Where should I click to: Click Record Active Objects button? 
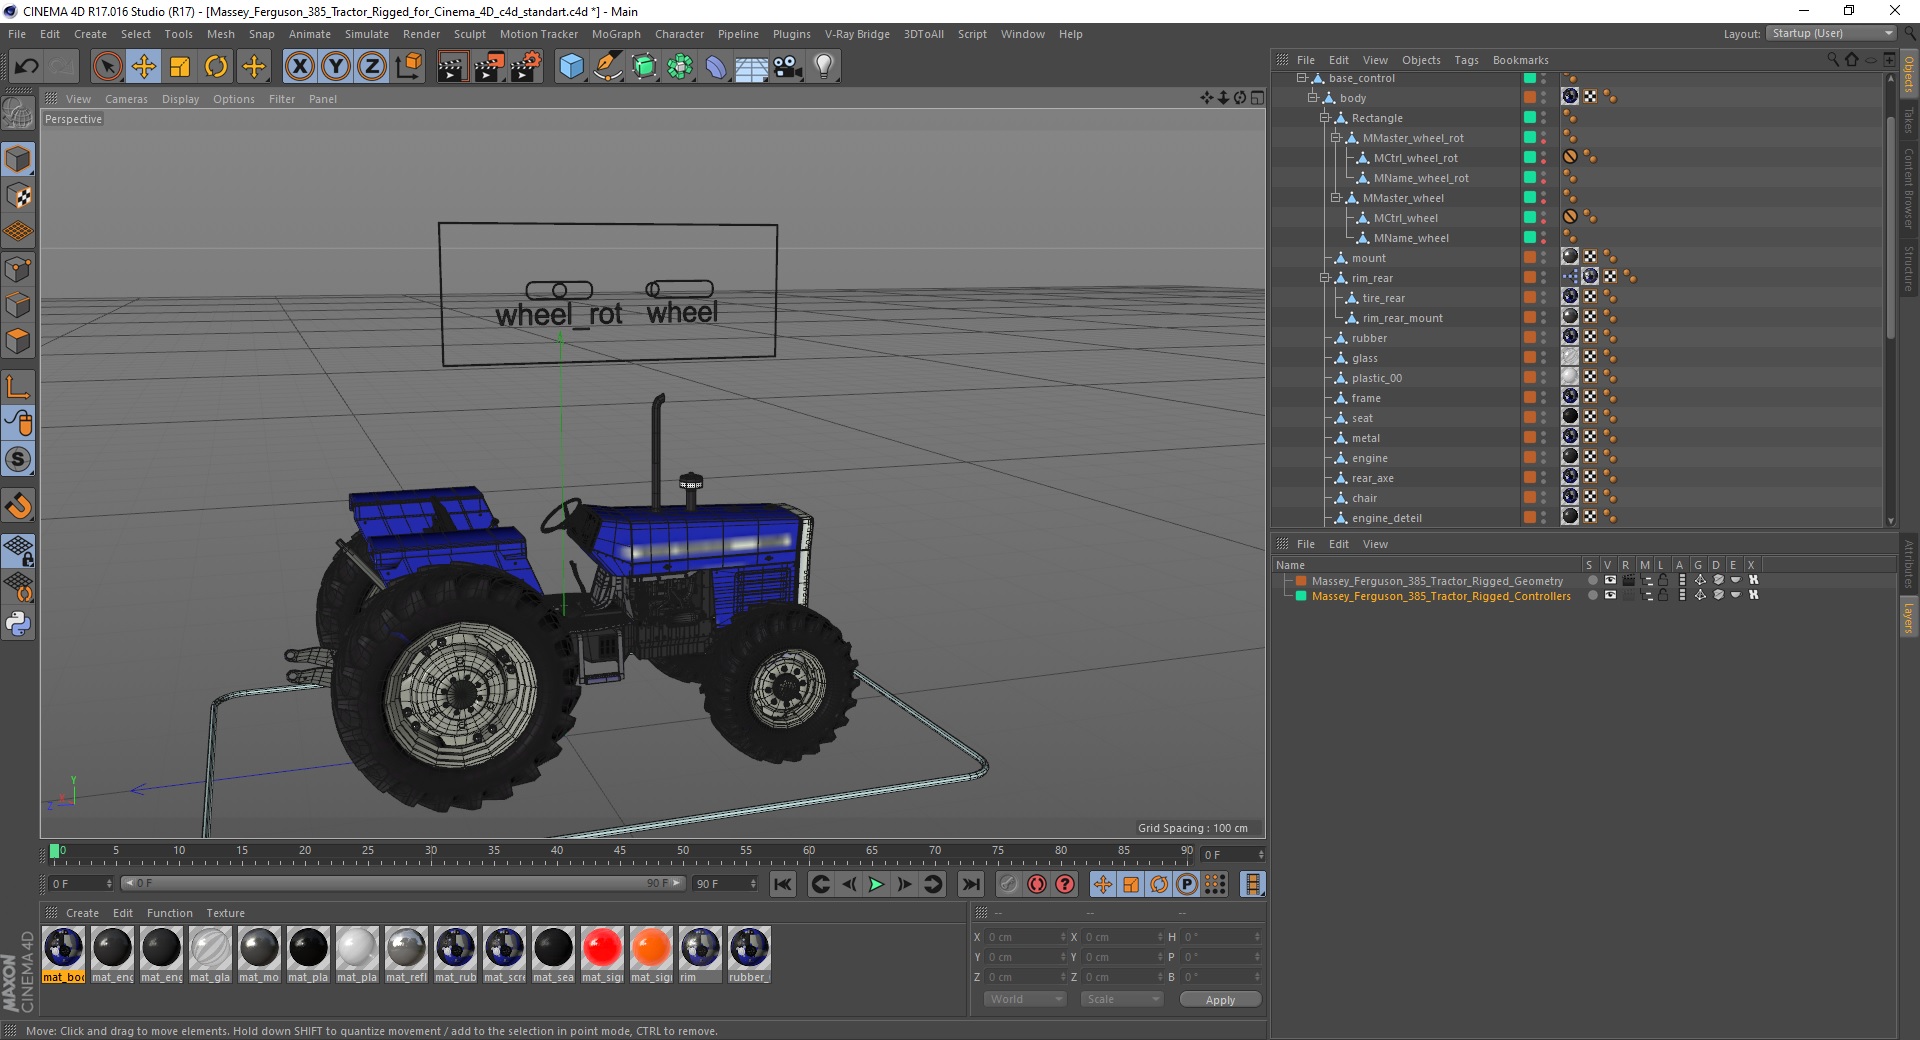1009,884
